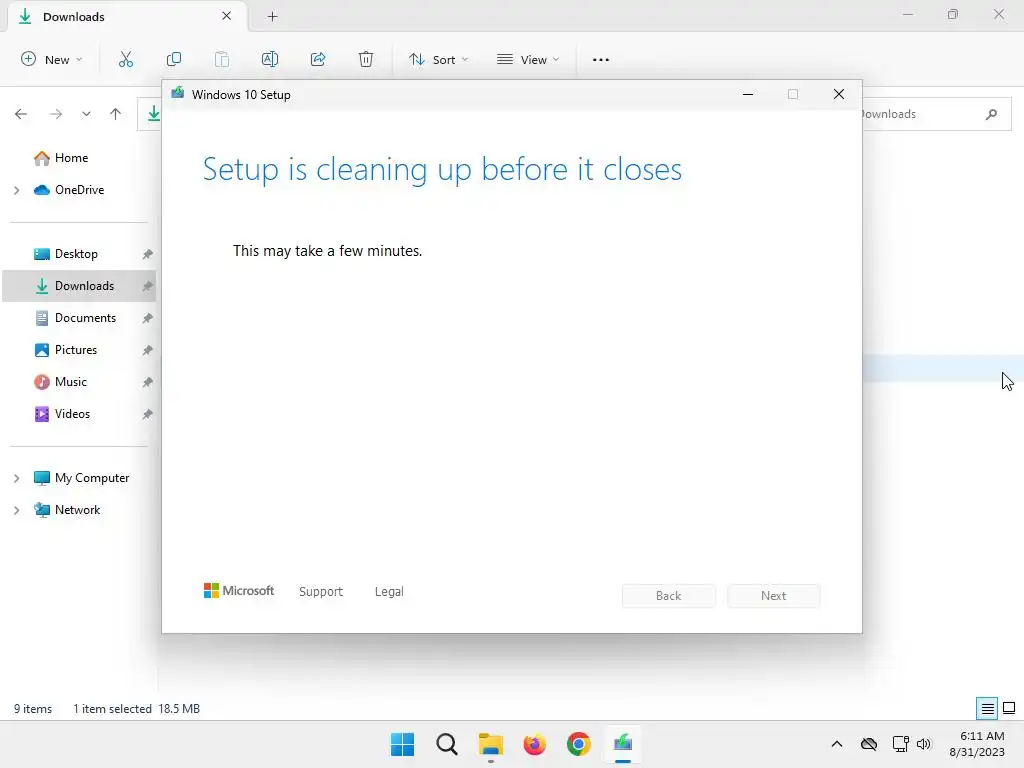This screenshot has height=768, width=1024.
Task: Click the Microsoft logo in Setup footer
Action: pyautogui.click(x=239, y=591)
